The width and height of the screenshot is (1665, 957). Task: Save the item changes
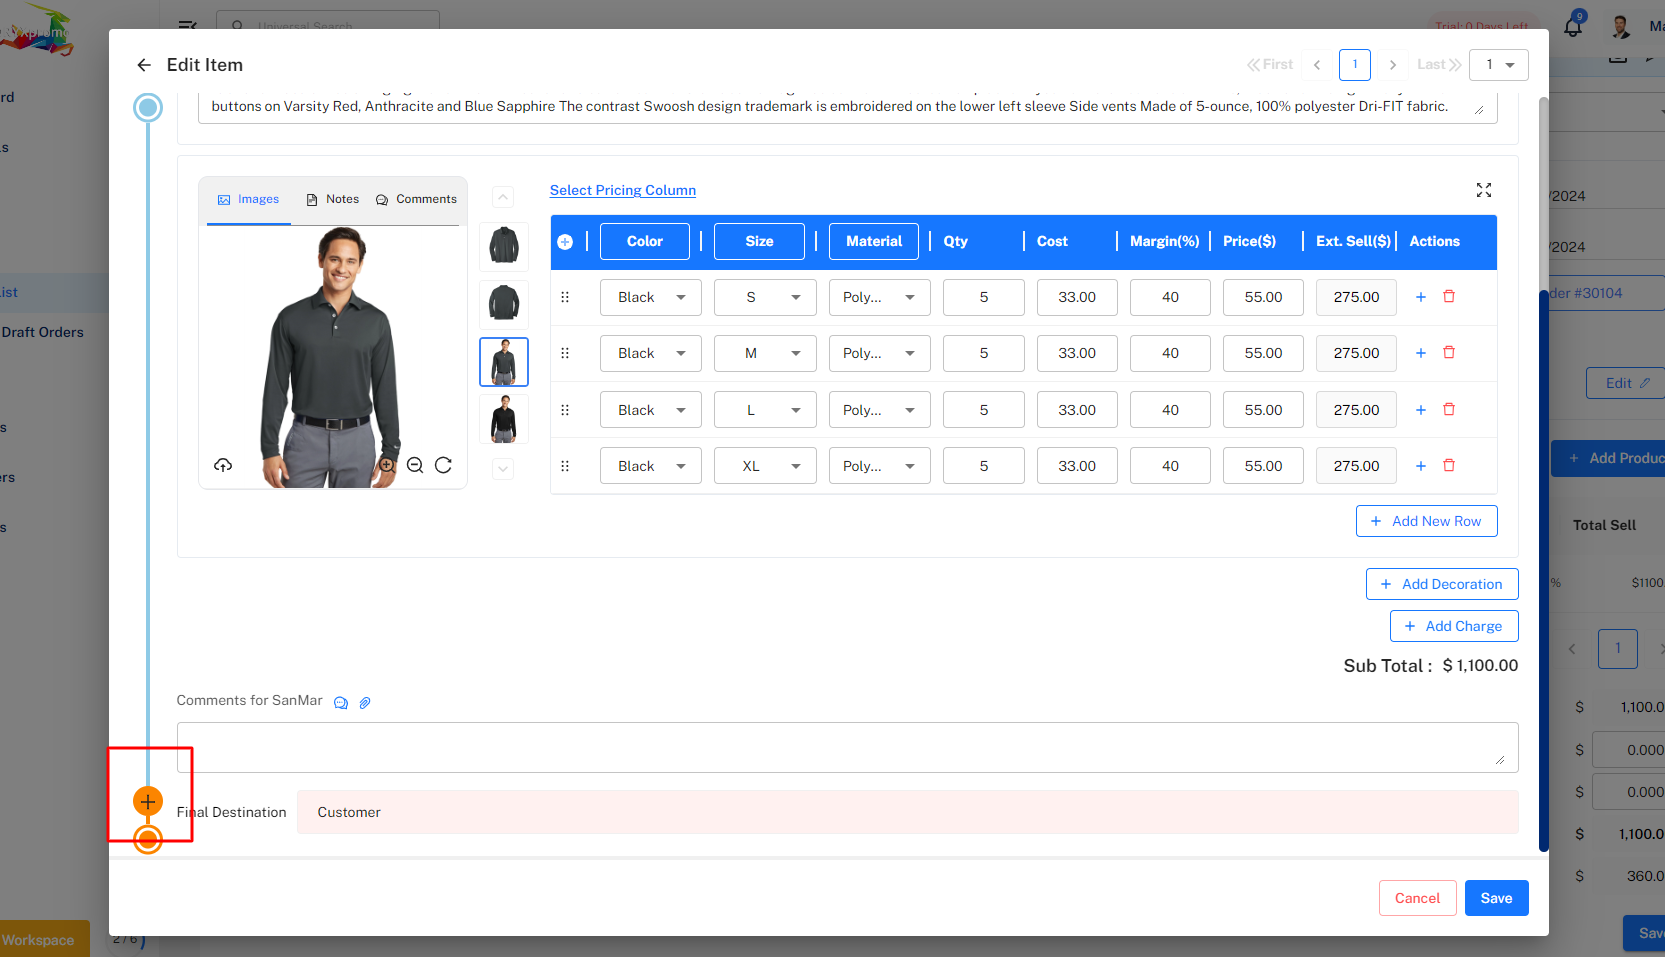tap(1497, 898)
